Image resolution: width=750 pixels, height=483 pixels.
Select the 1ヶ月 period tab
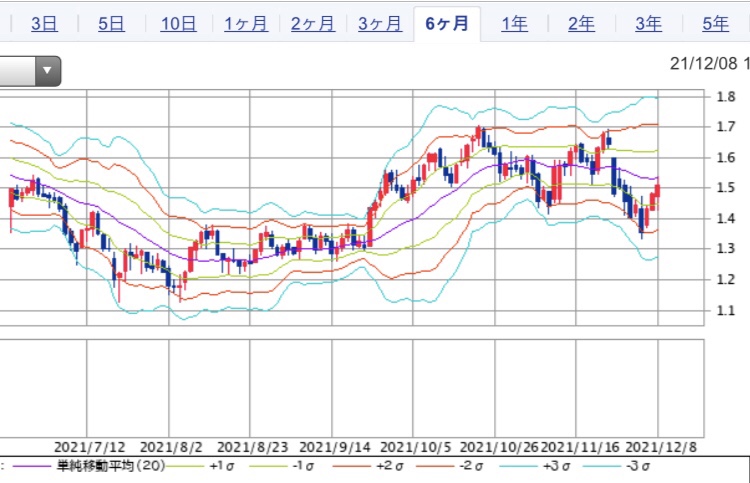click(246, 23)
